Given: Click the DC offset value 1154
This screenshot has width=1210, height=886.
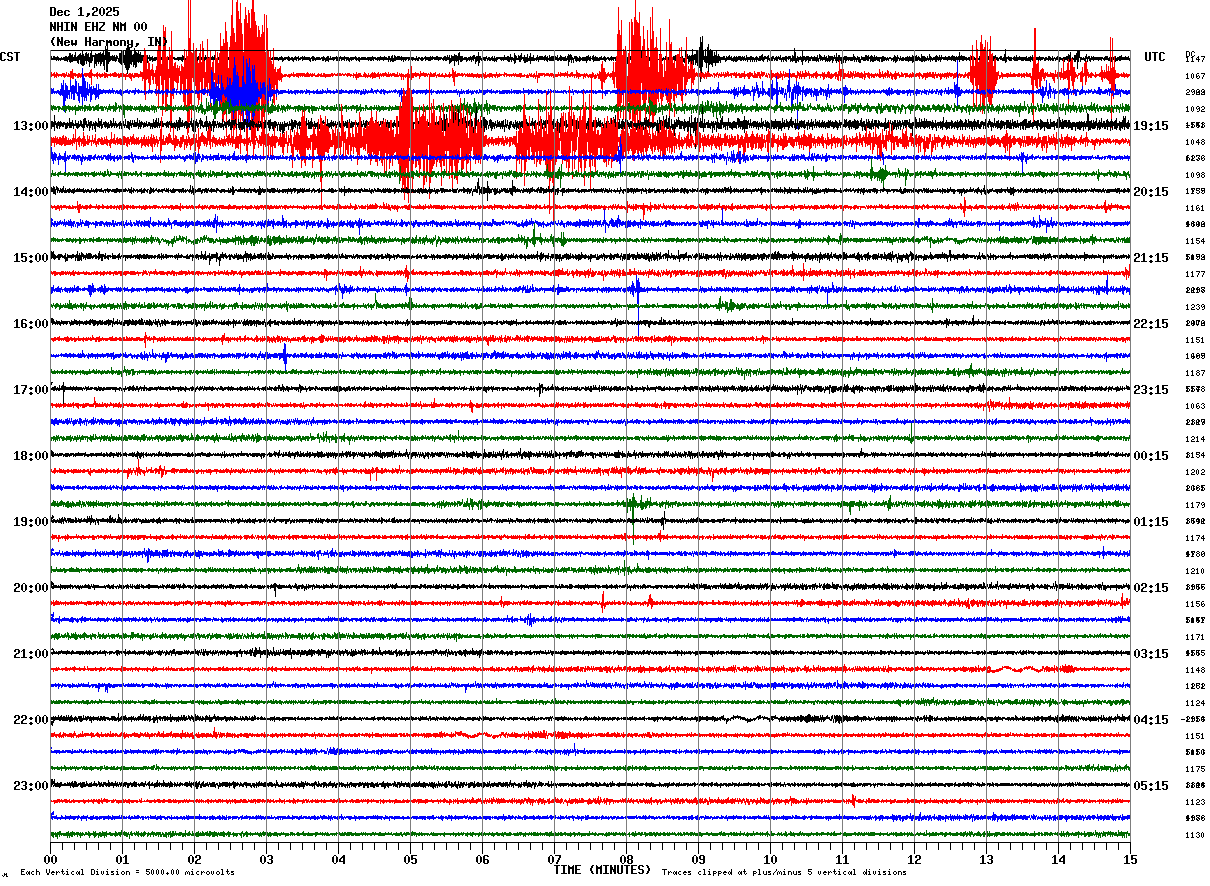Looking at the screenshot, I should point(1195,241).
